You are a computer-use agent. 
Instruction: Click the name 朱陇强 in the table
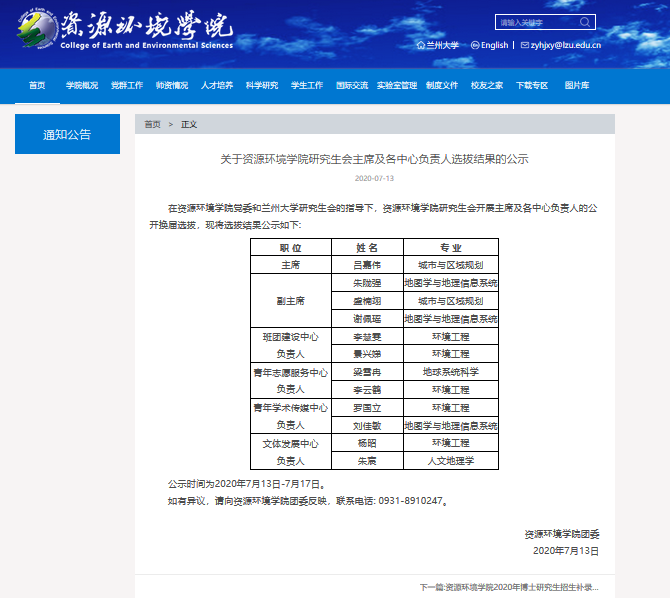click(x=367, y=283)
